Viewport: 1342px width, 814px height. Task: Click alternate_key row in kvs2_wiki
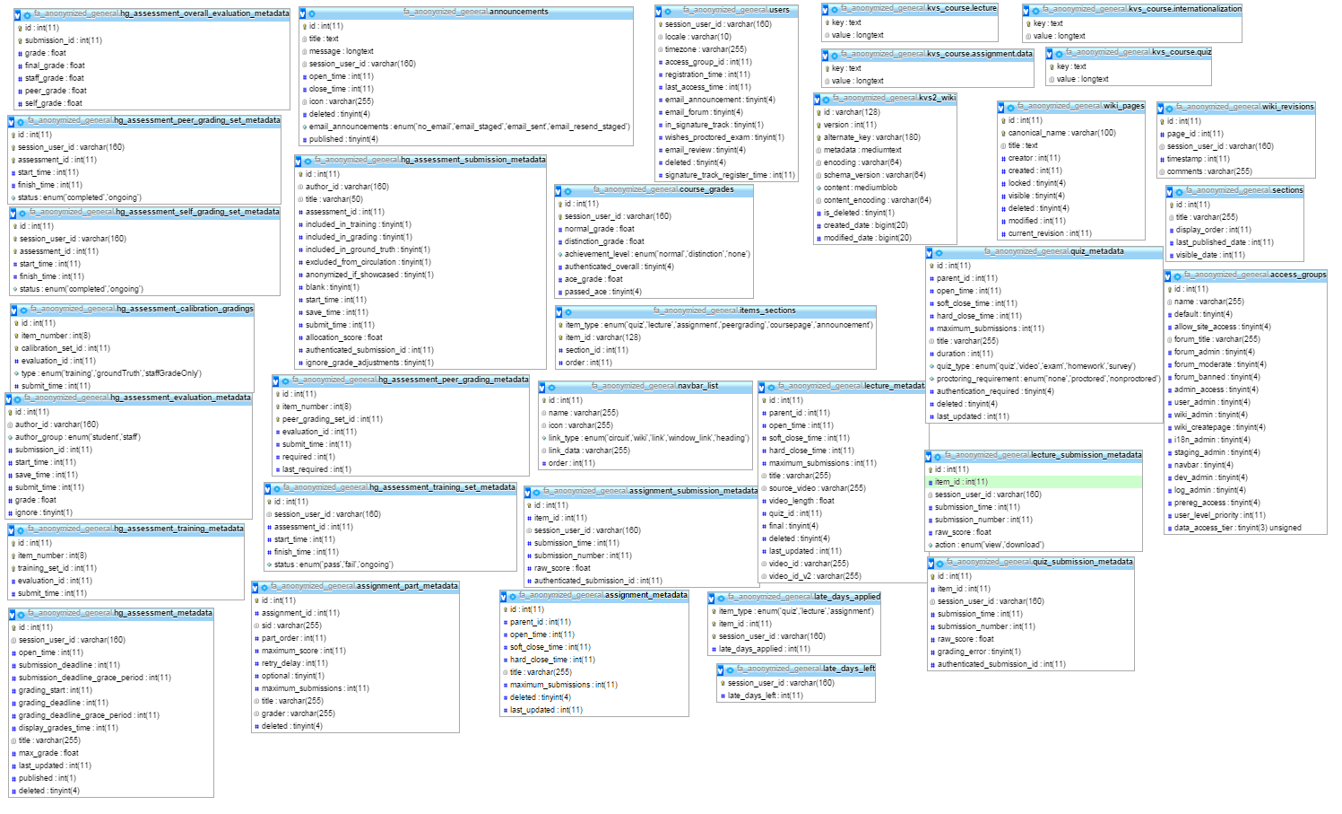[x=885, y=137]
